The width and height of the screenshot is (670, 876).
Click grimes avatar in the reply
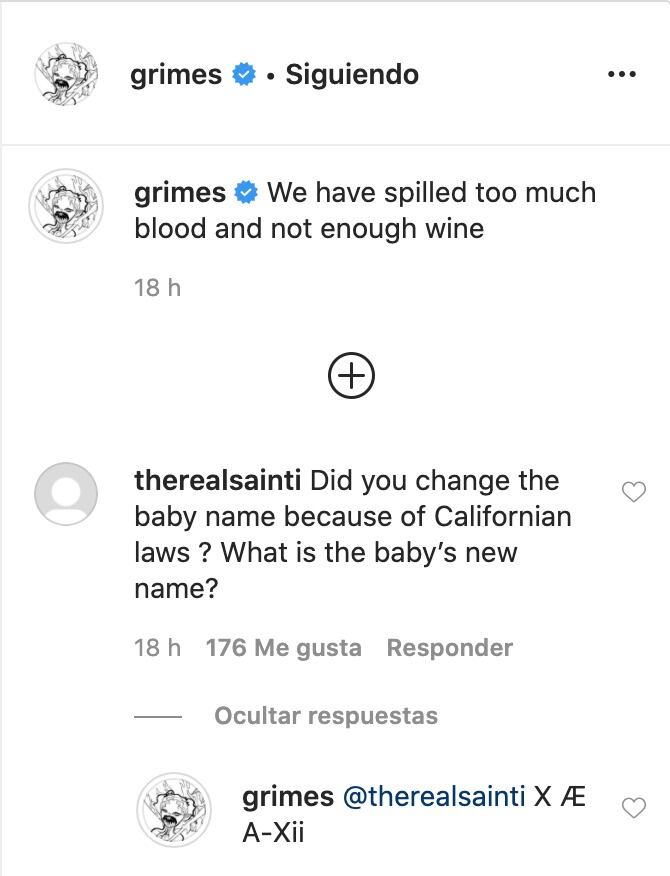(x=174, y=809)
